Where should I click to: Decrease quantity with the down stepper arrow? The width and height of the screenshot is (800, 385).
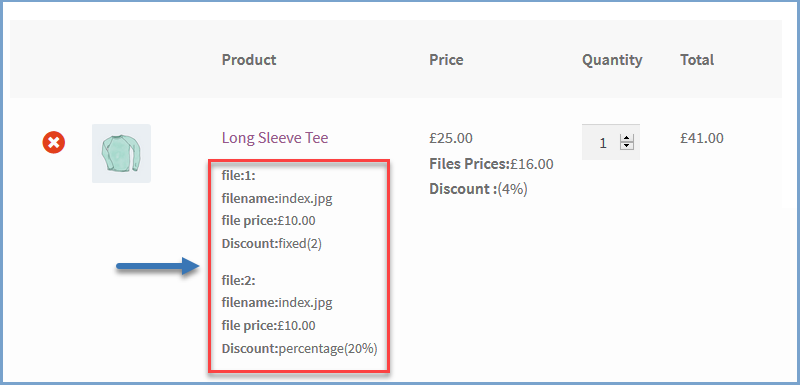[626, 146]
